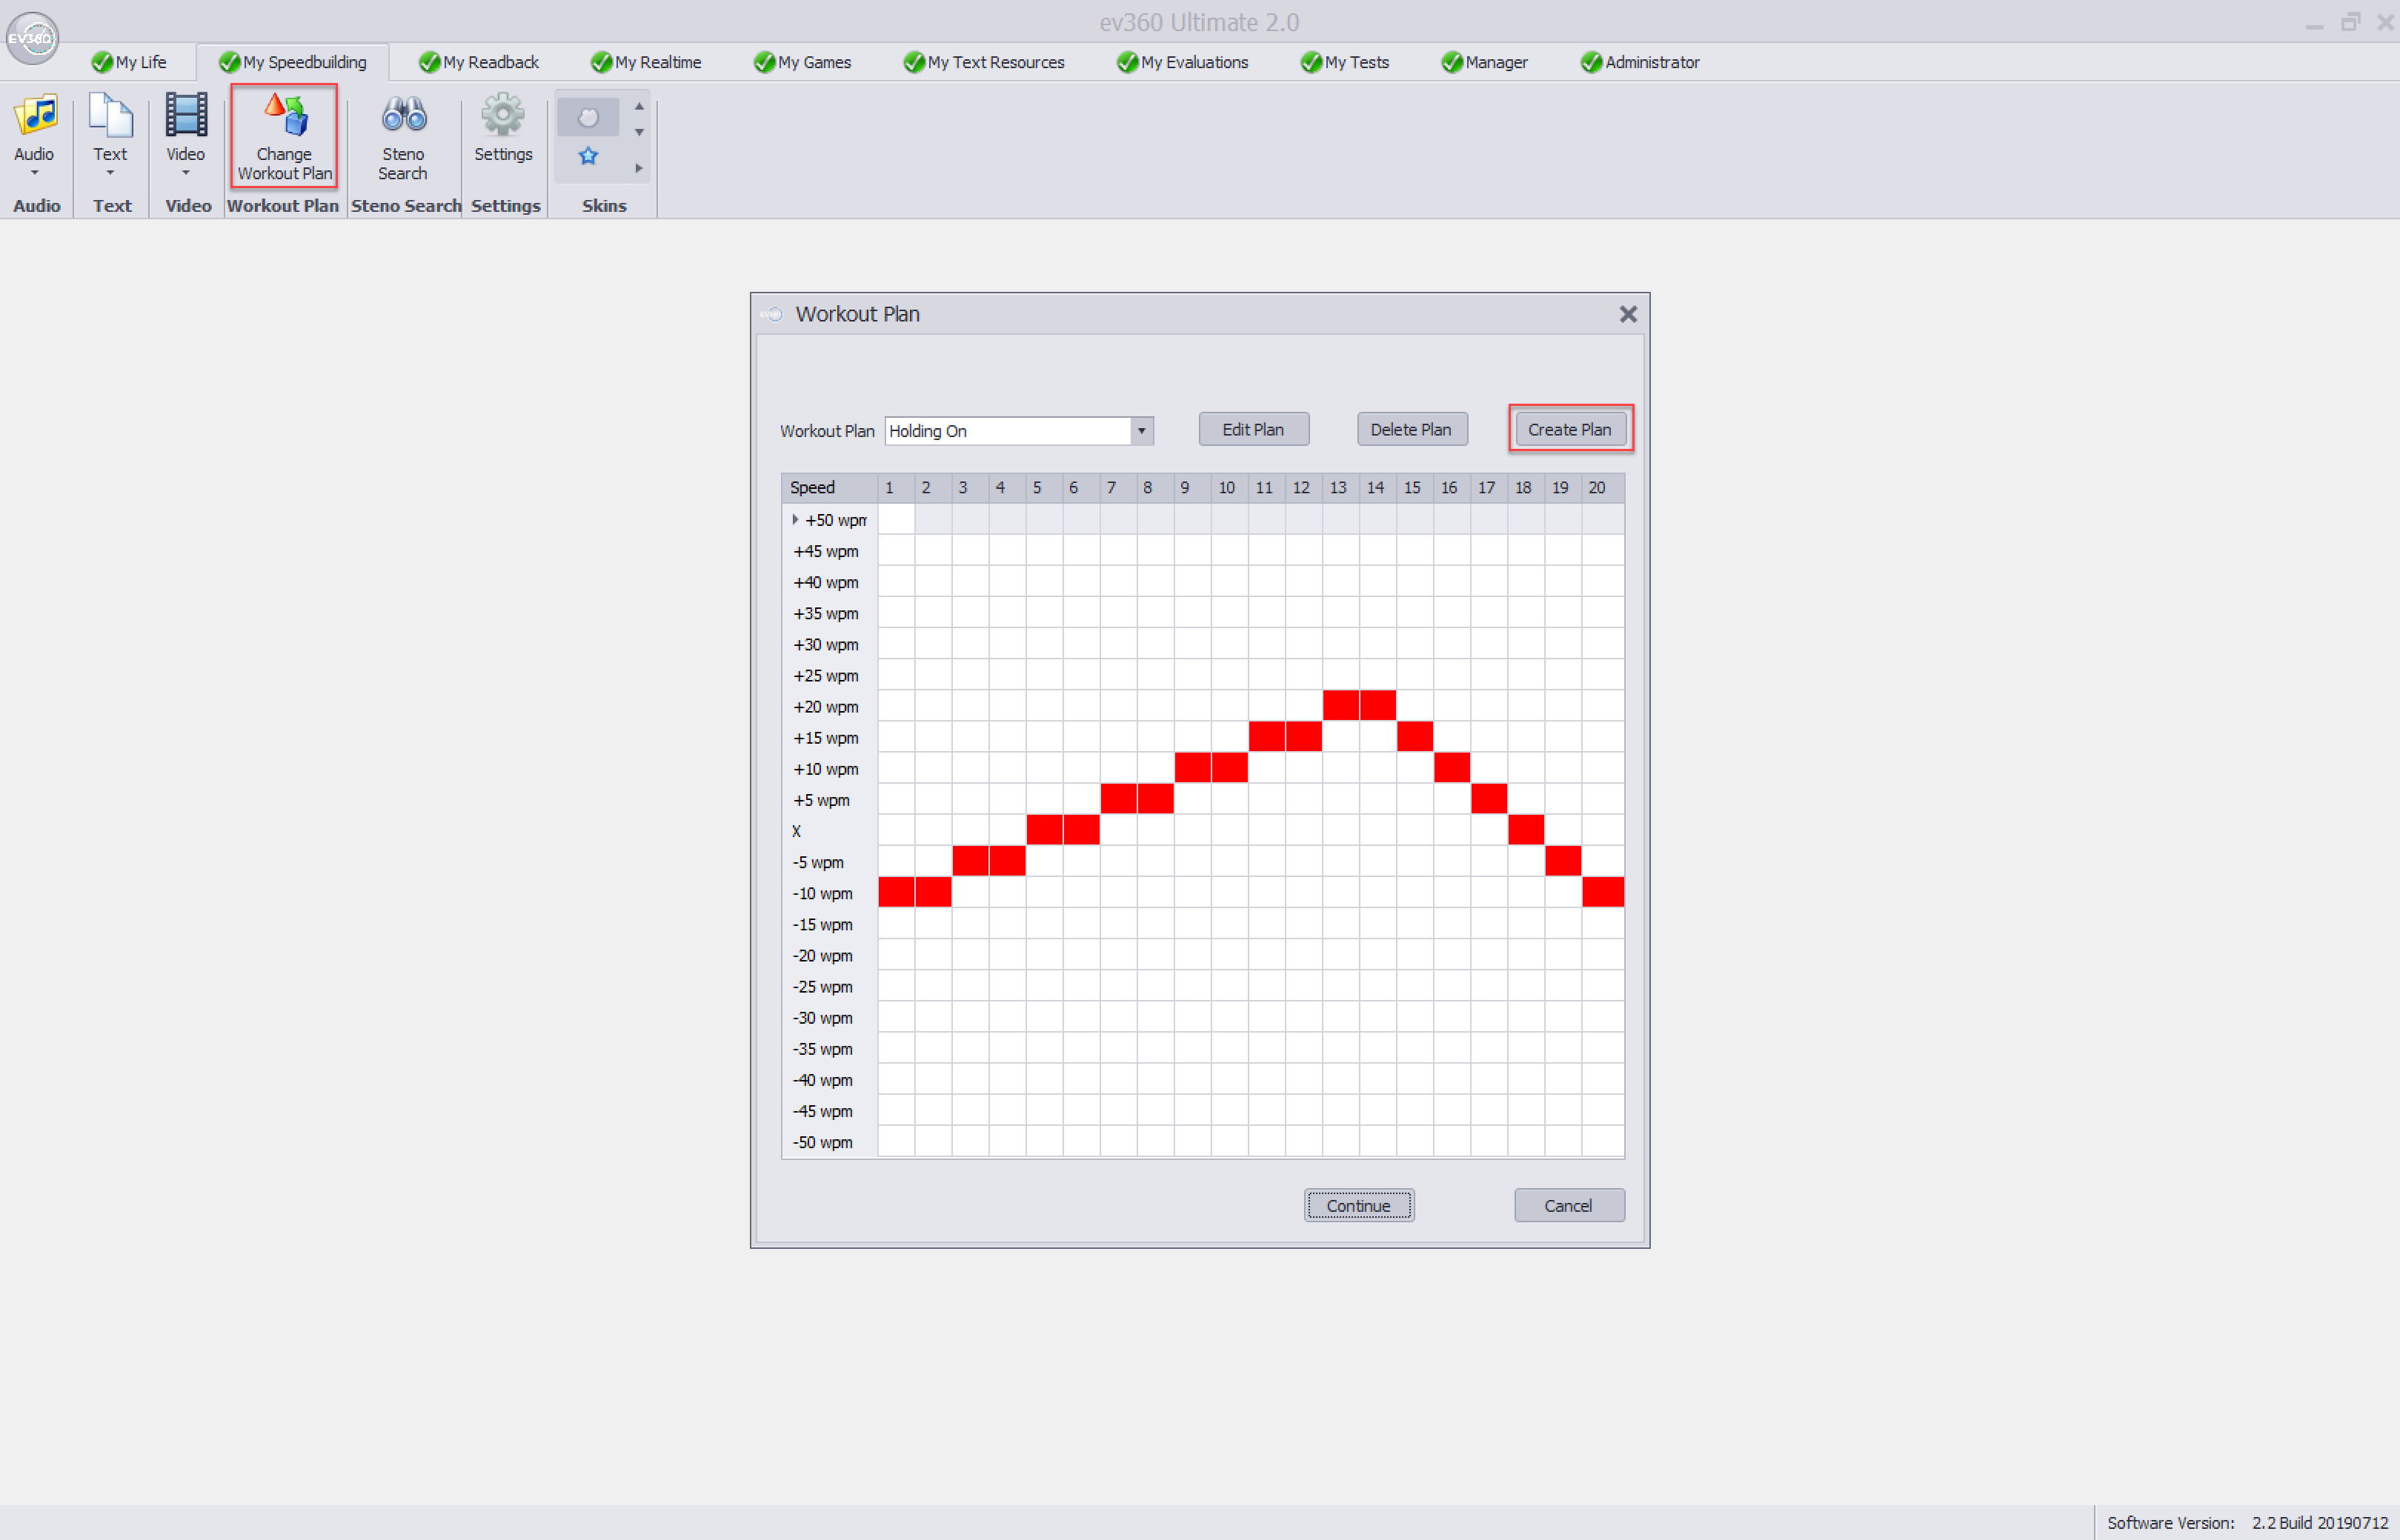Click the Delete Plan button
This screenshot has width=2400, height=1540.
(1412, 430)
